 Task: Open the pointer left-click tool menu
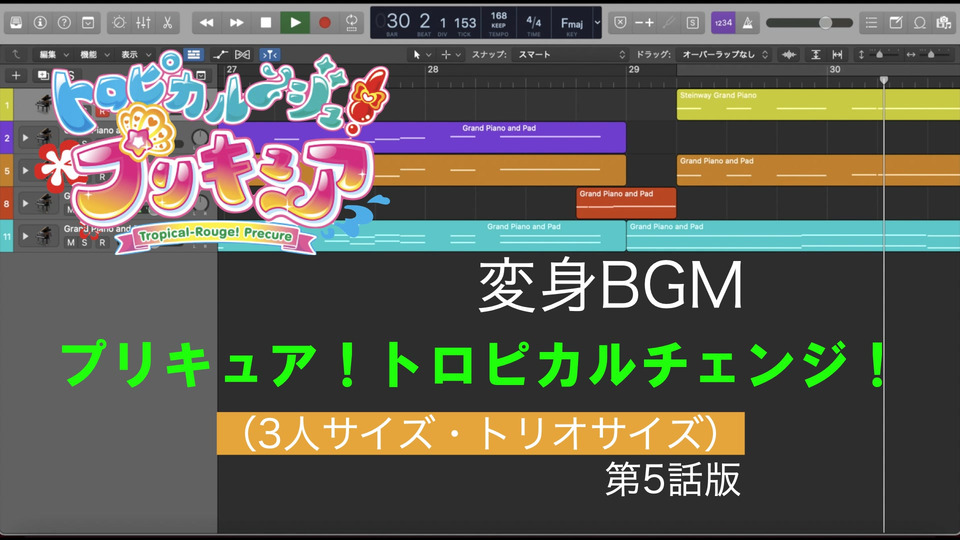(421, 54)
